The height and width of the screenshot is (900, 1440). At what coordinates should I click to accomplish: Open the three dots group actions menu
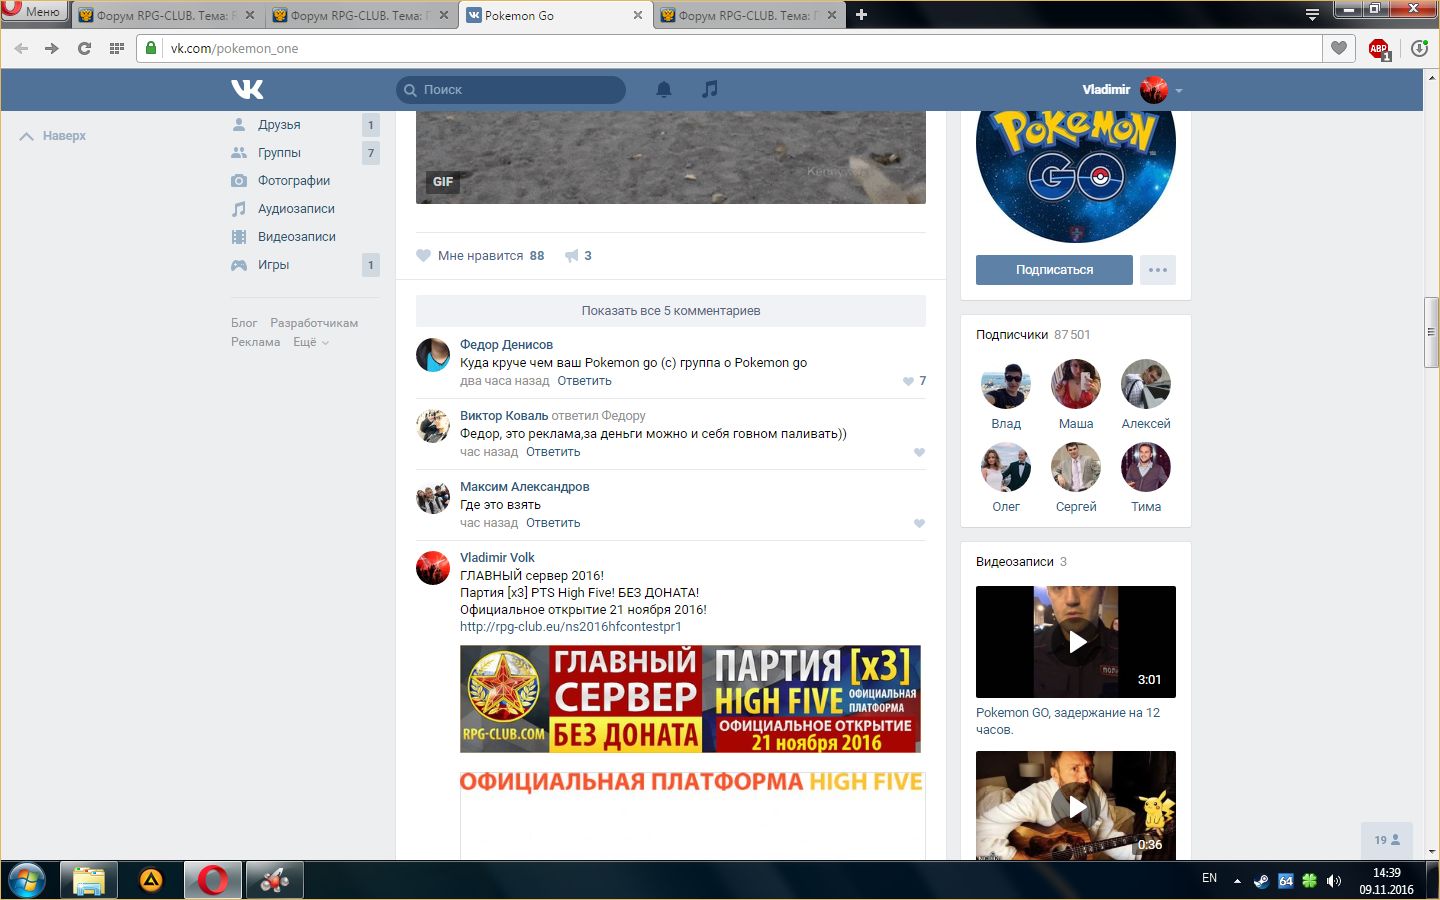click(x=1157, y=270)
